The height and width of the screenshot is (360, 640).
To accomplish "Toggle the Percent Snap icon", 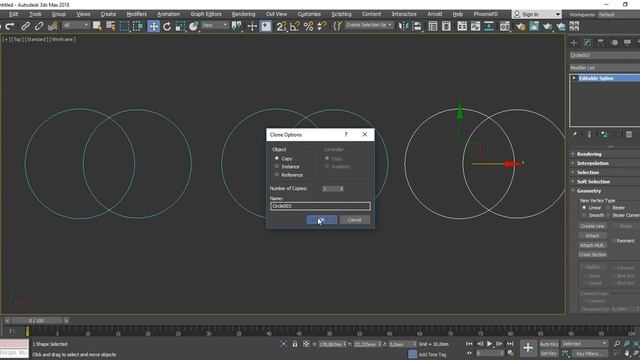I will 309,27.
